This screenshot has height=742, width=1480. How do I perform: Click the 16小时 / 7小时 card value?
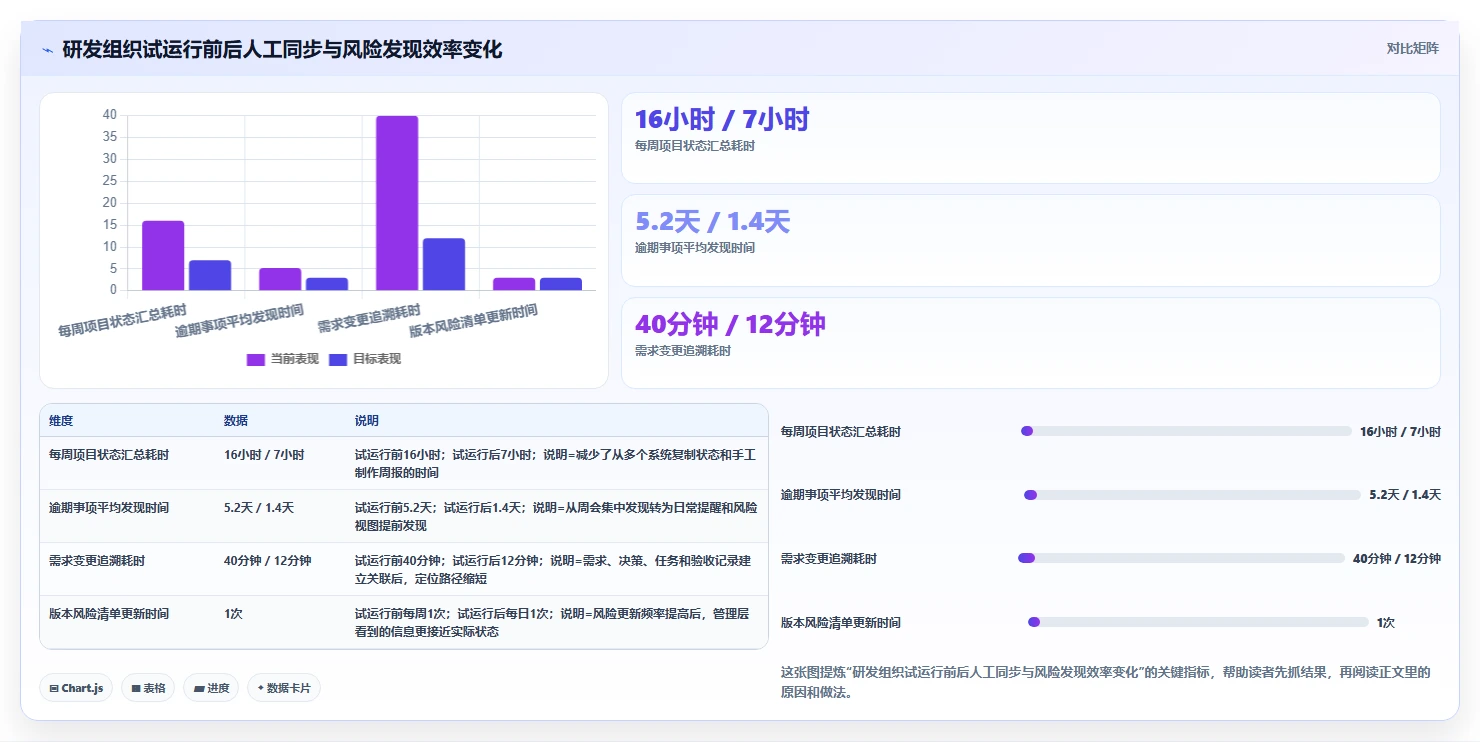[722, 120]
